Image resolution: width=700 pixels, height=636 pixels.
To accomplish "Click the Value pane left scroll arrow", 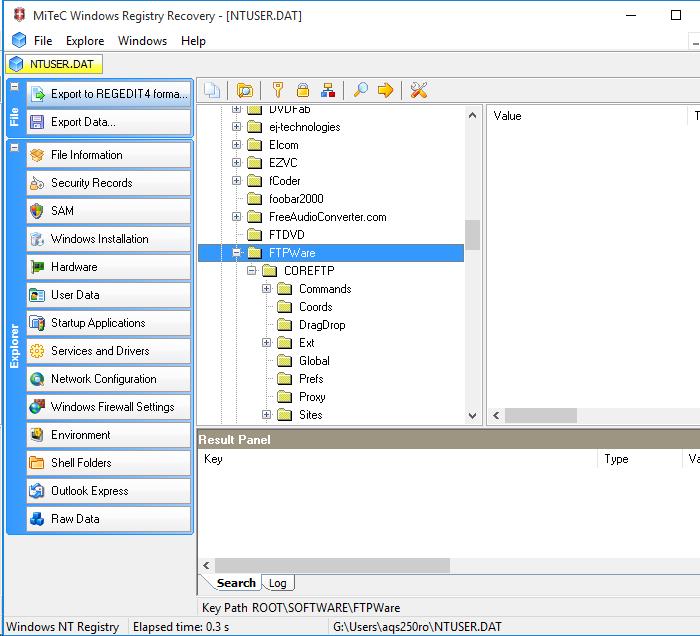I will coord(496,416).
